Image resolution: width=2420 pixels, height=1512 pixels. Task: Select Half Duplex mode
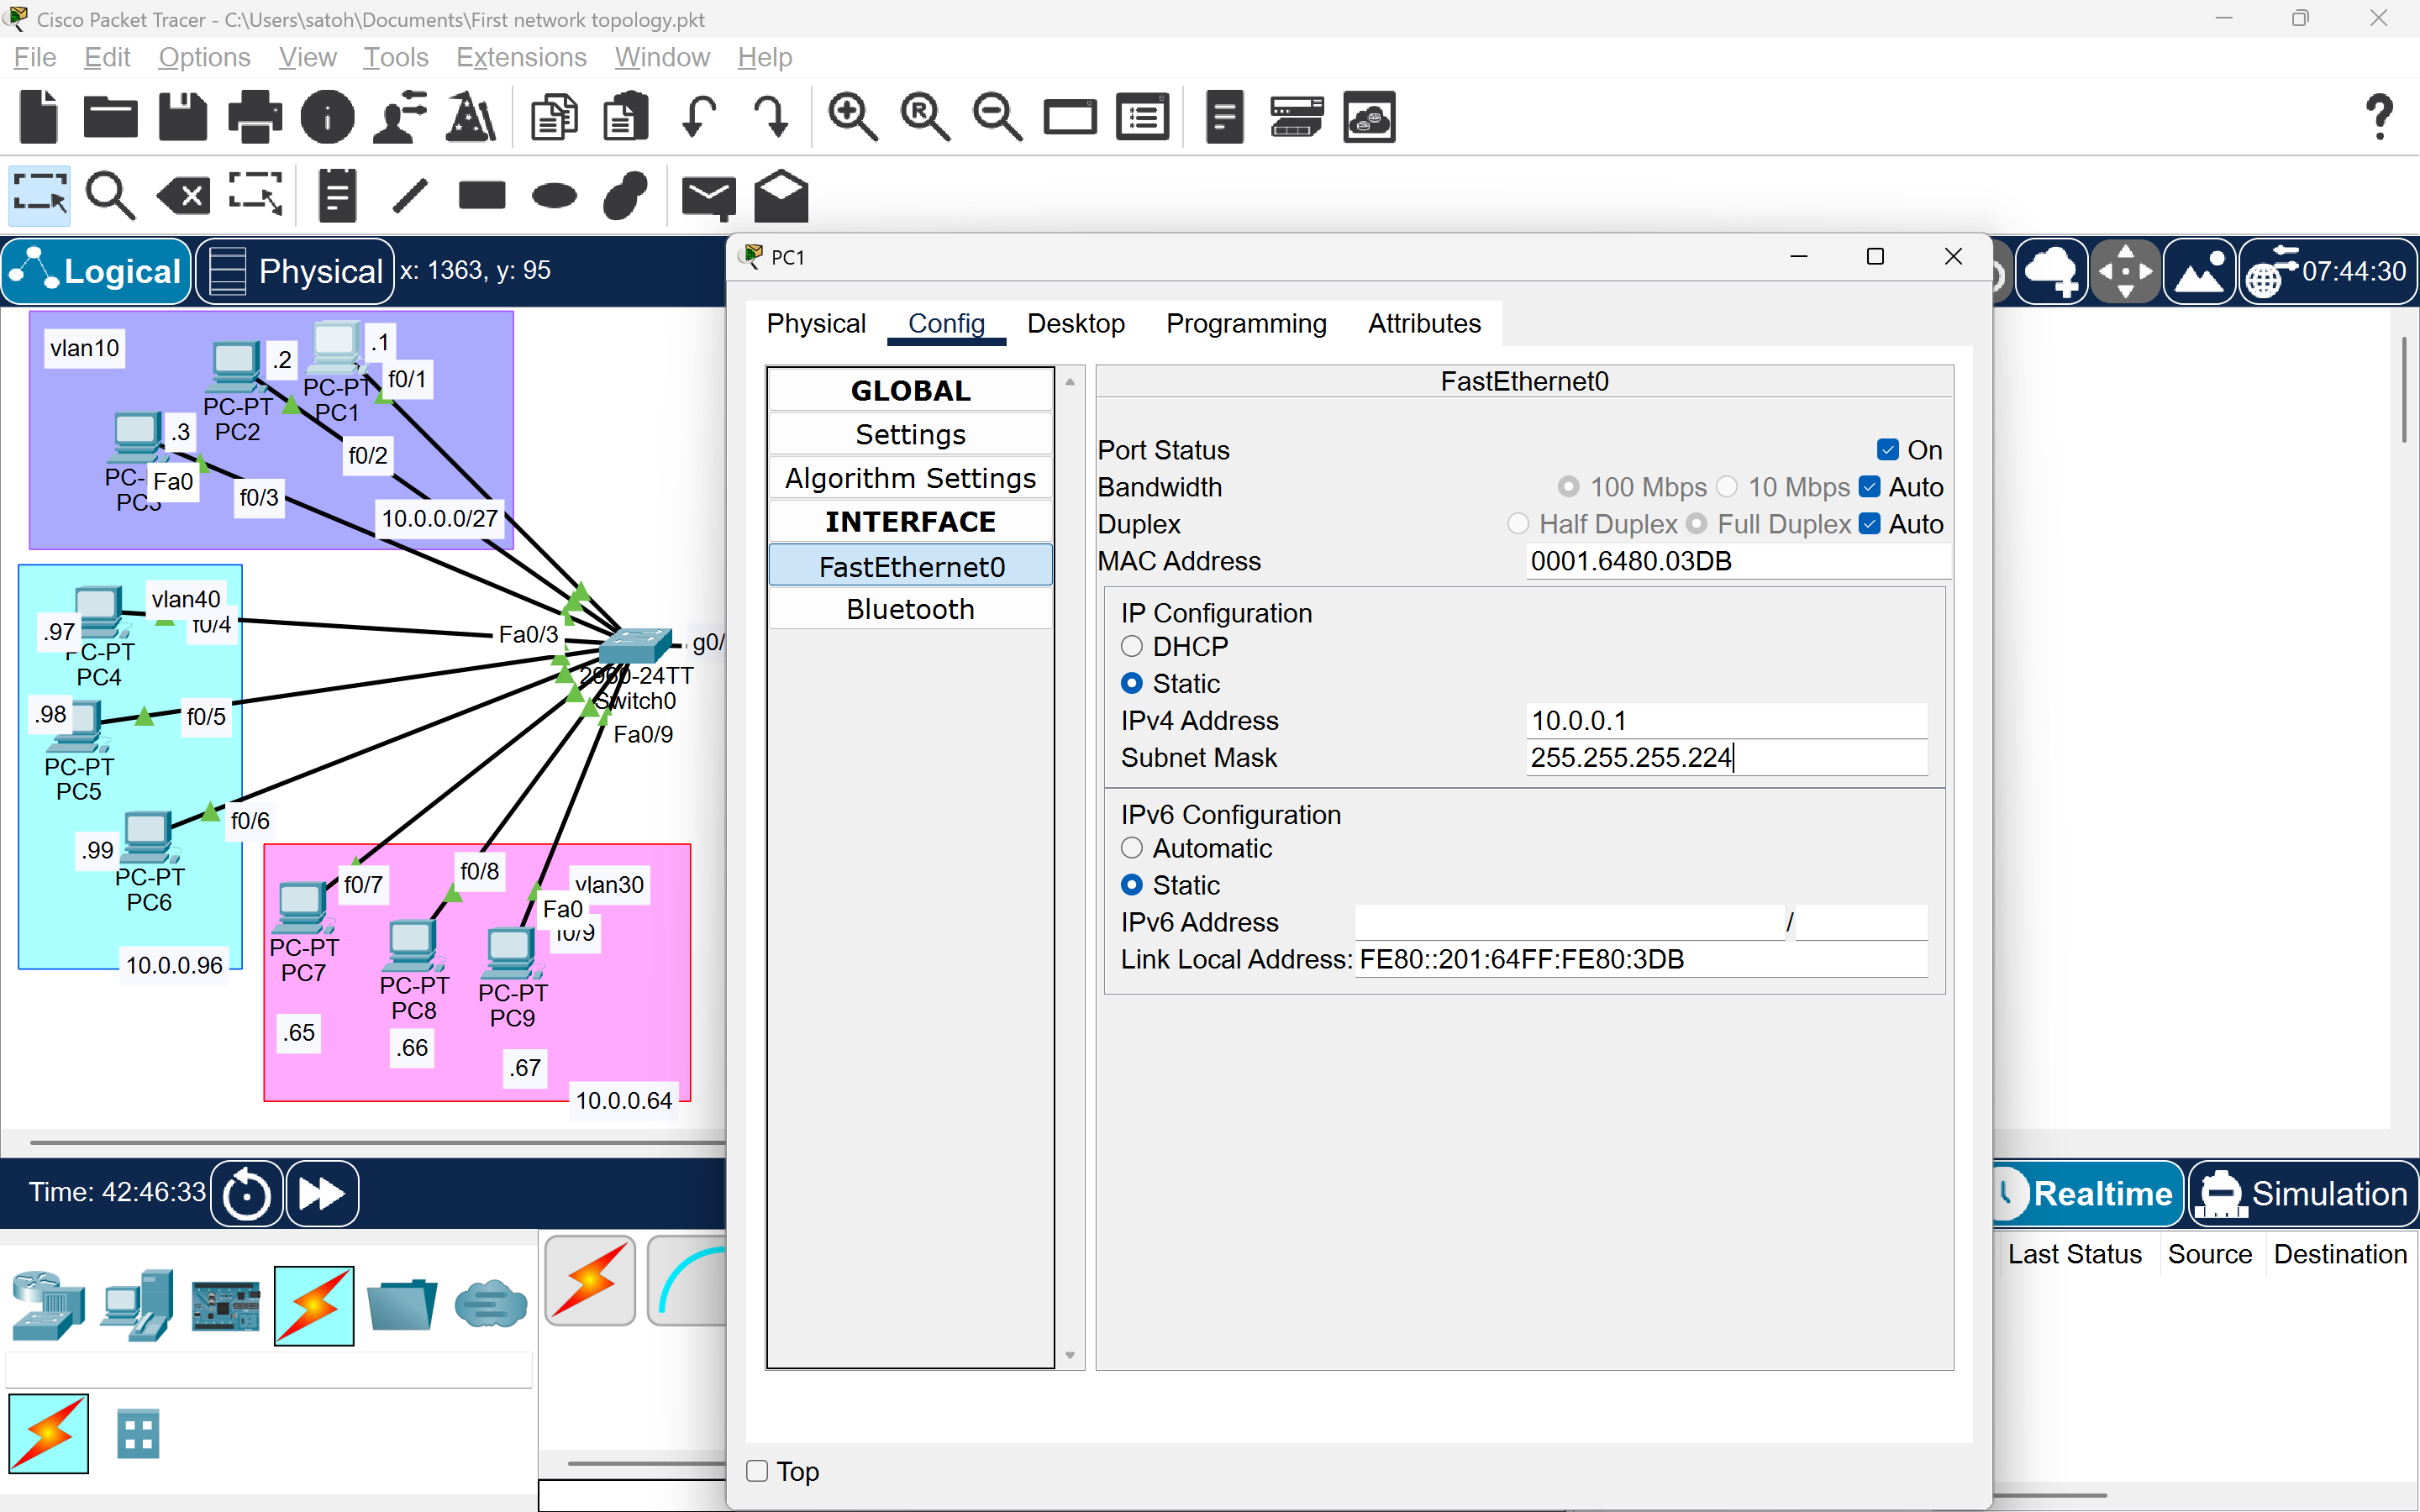tap(1518, 523)
